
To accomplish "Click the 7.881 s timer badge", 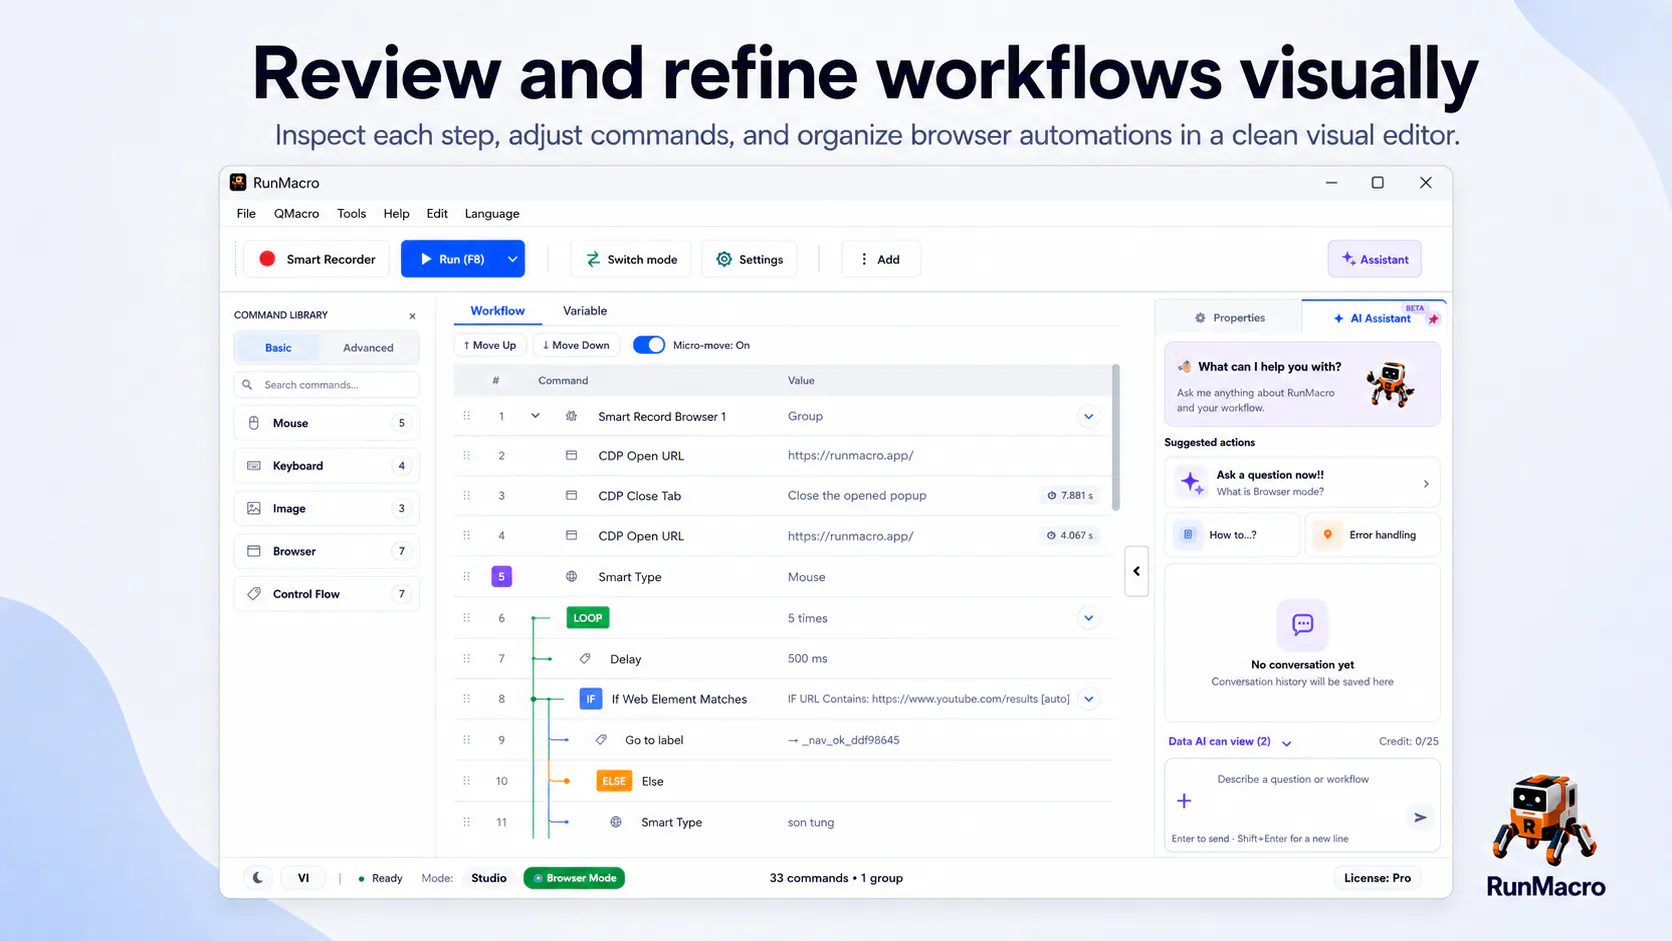I will (1070, 496).
